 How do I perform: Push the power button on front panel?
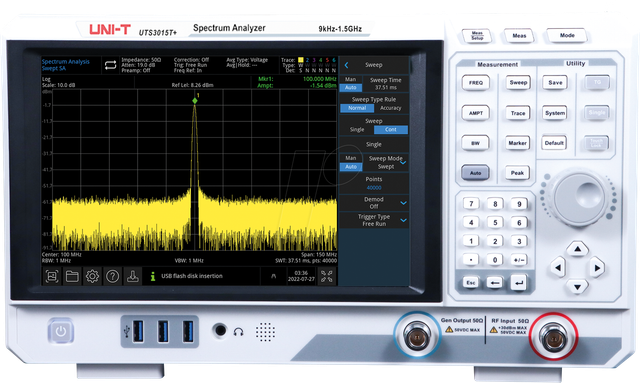61,331
